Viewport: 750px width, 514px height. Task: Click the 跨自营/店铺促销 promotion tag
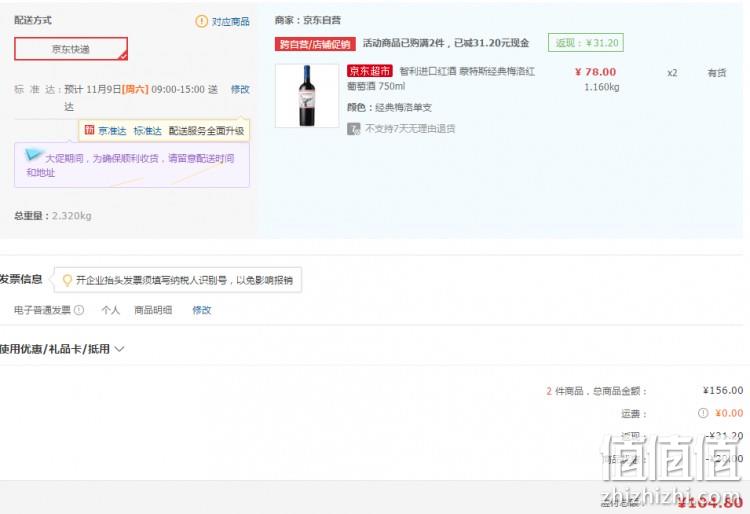[x=315, y=44]
